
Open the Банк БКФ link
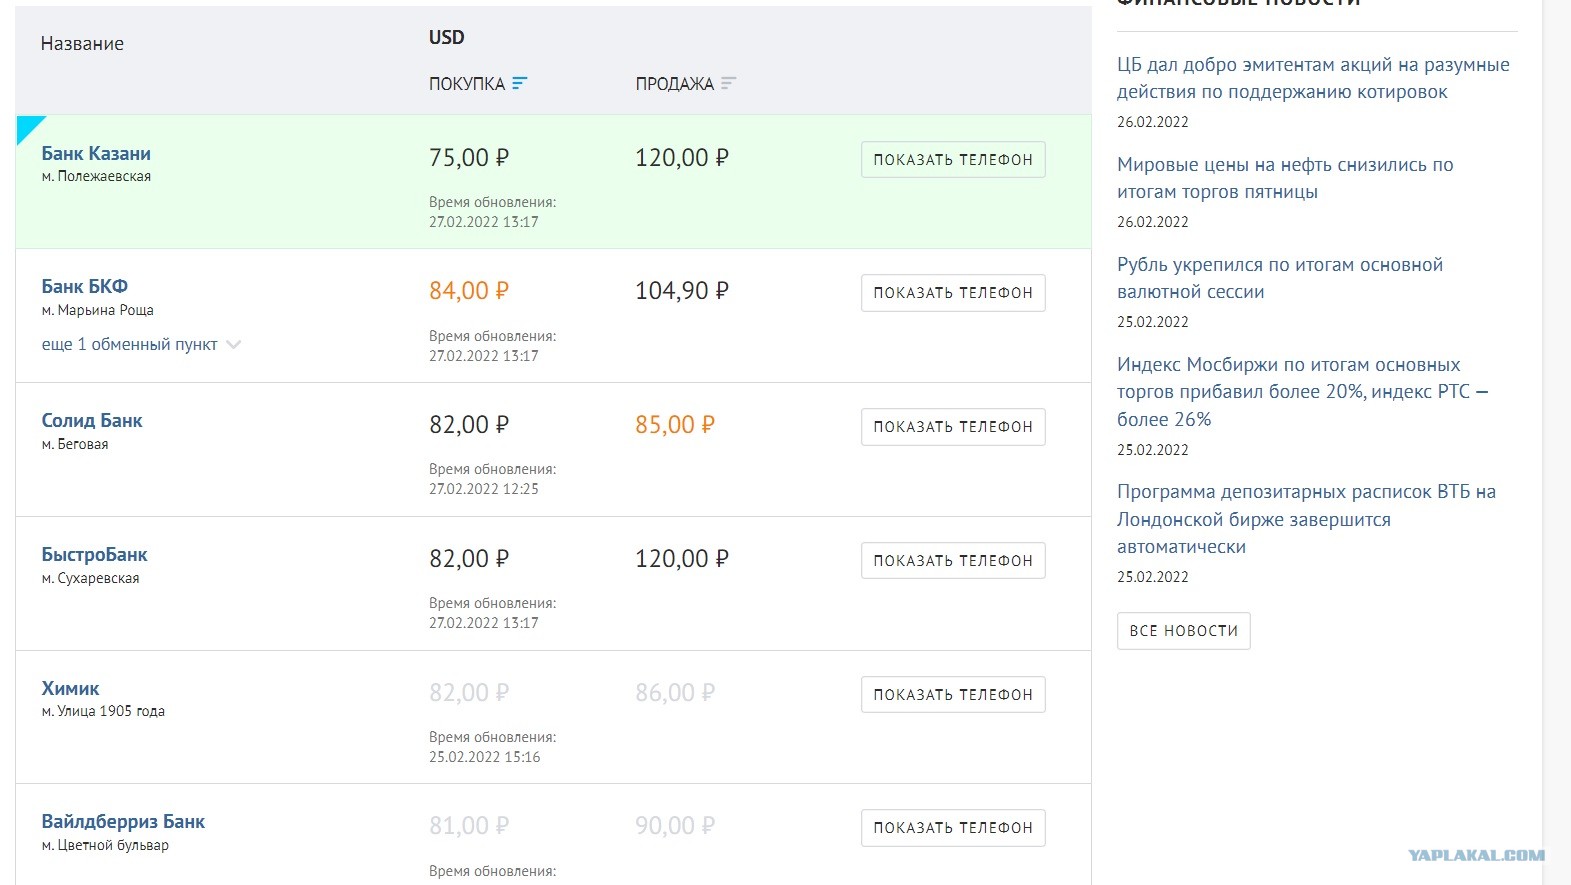click(85, 287)
